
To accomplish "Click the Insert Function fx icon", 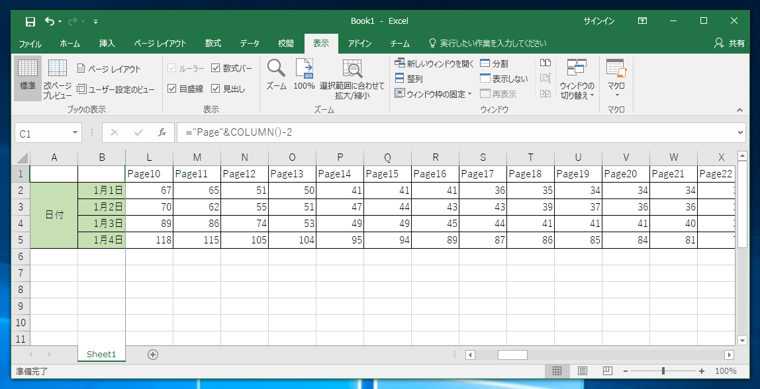I will [162, 133].
